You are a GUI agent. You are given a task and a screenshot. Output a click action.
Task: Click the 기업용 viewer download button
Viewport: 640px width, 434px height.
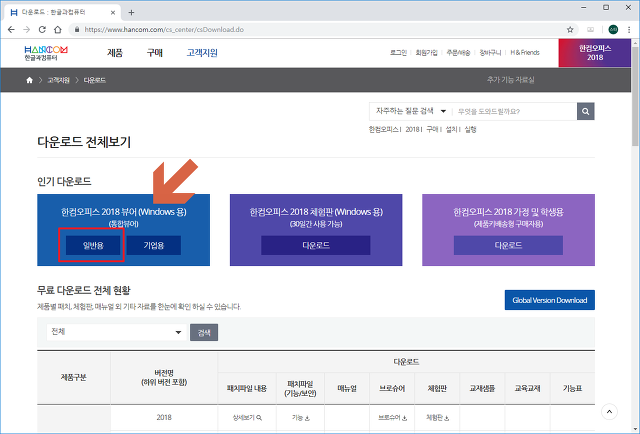click(x=153, y=245)
